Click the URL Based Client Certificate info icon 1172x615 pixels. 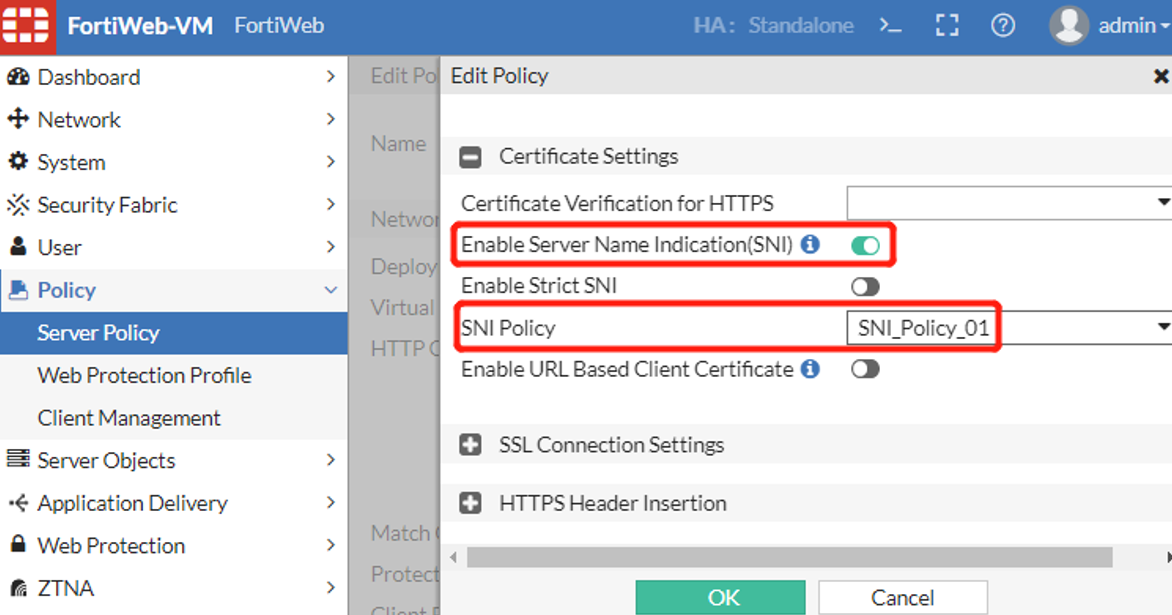810,369
